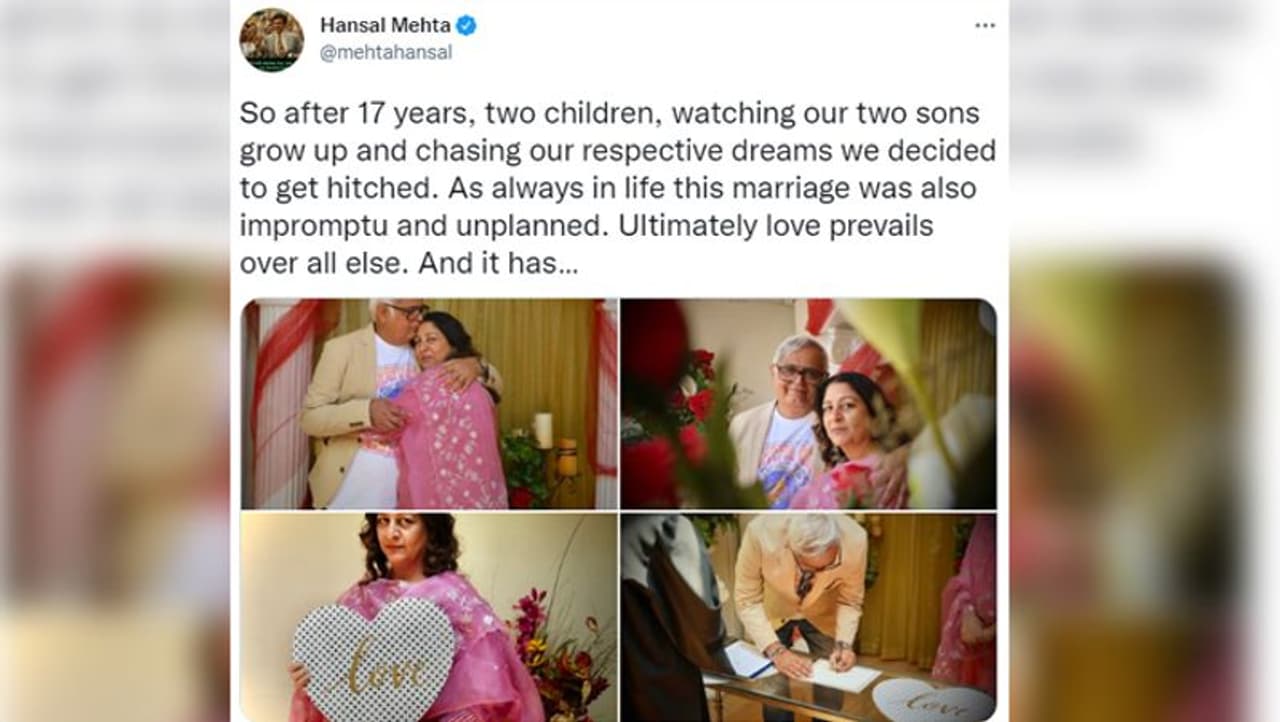
Task: Click the 'love' heart on glass table
Action: pyautogui.click(x=931, y=701)
